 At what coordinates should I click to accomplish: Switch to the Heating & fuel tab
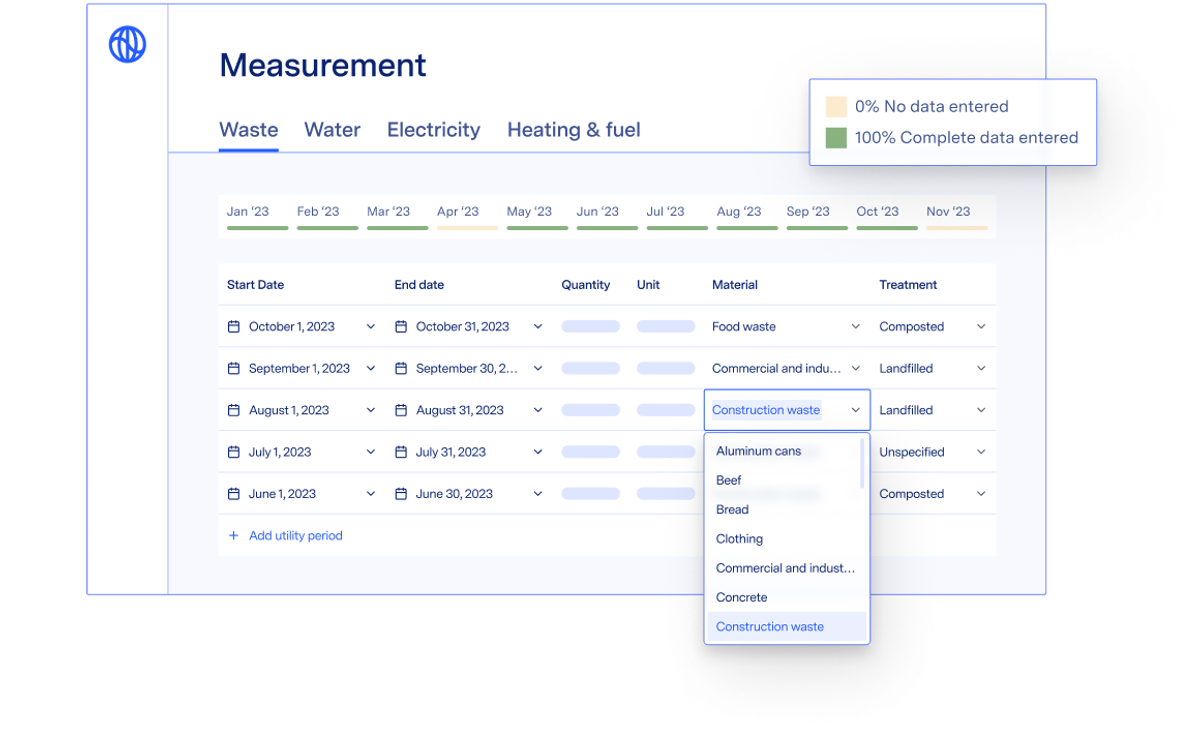(573, 129)
